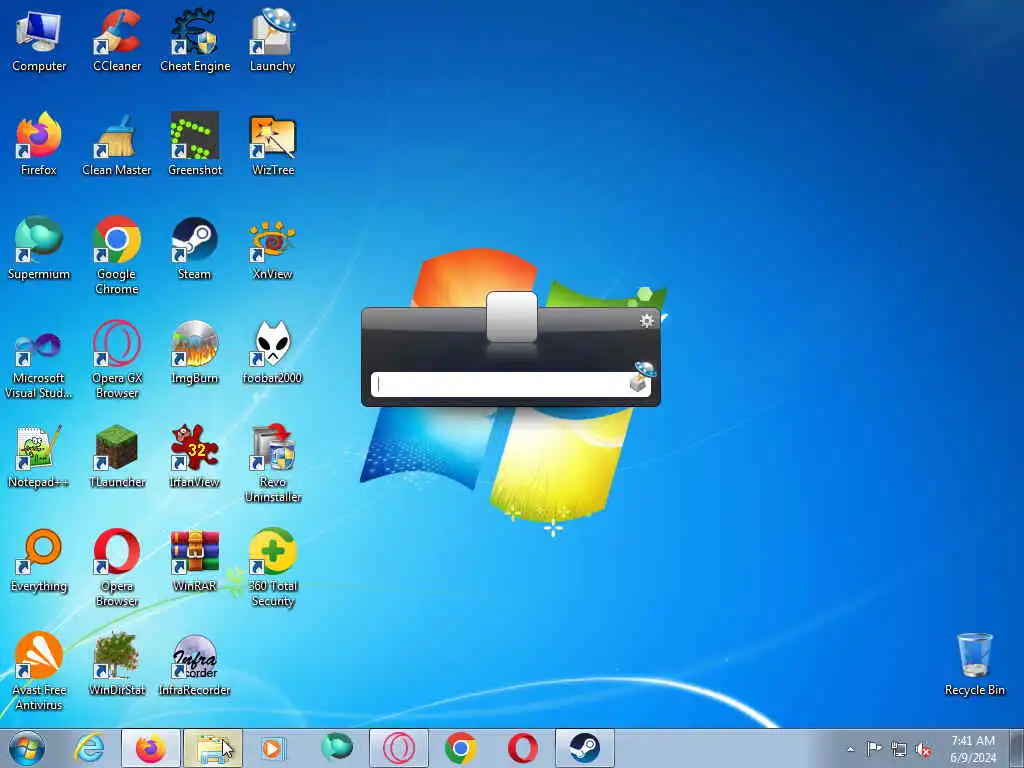Screen dimensions: 1024x768
Task: Select the Computer desktop icon
Action: coord(39,40)
